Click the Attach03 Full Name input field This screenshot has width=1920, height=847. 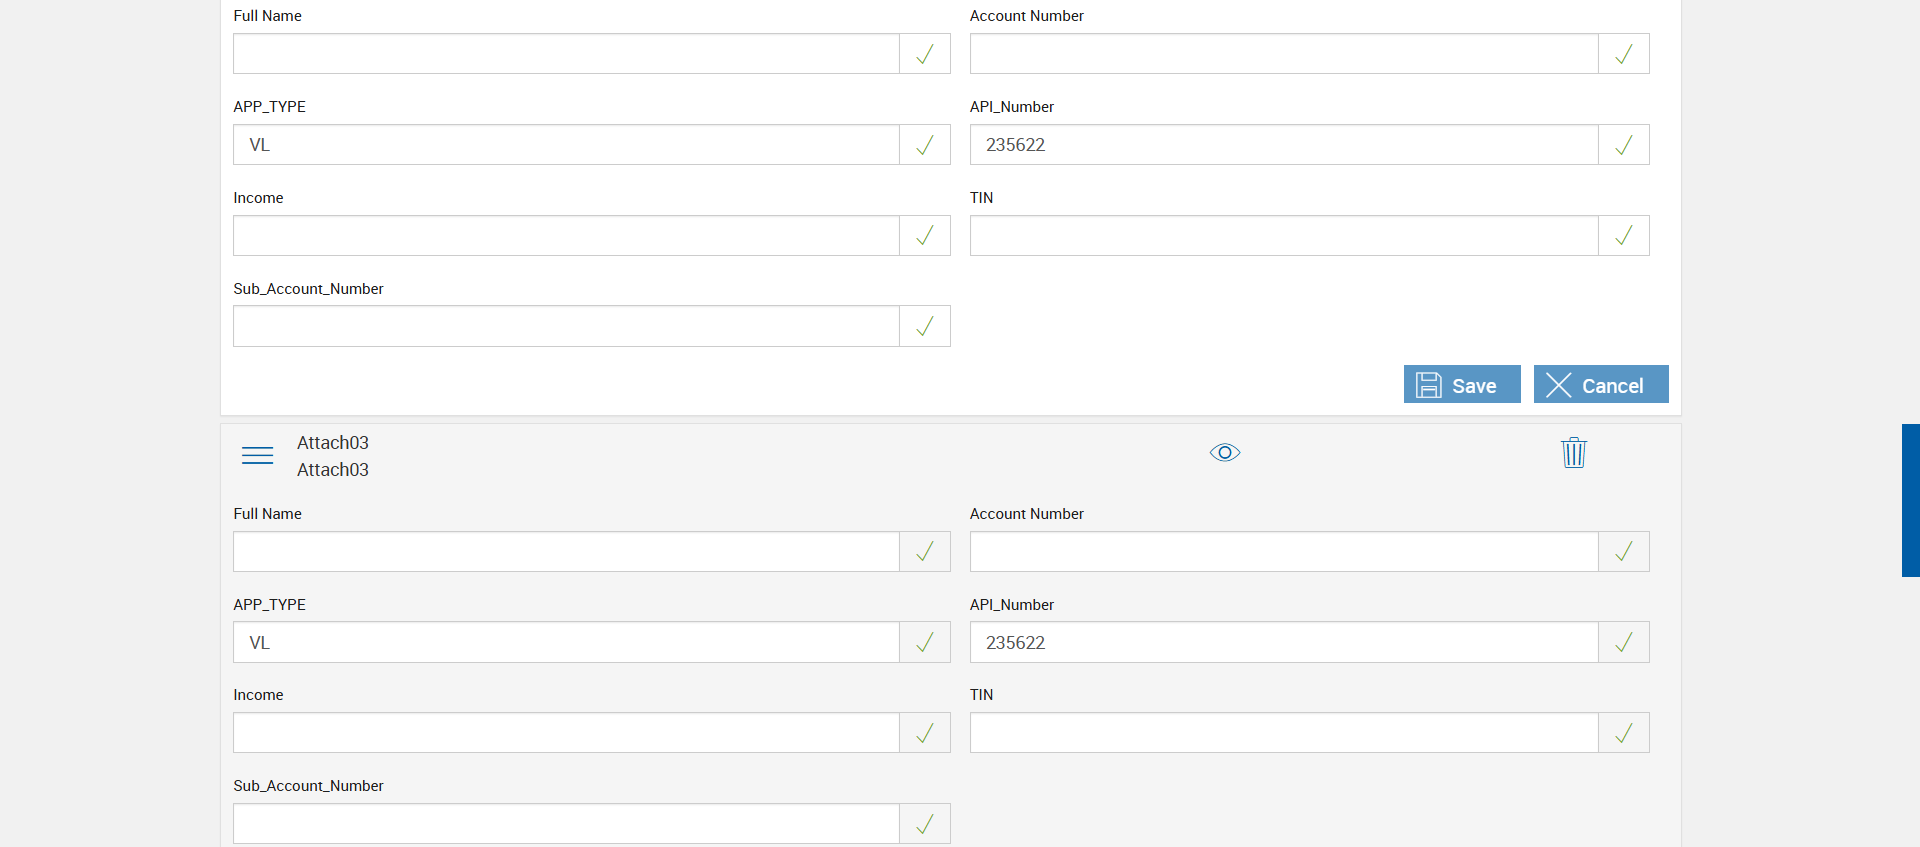566,552
